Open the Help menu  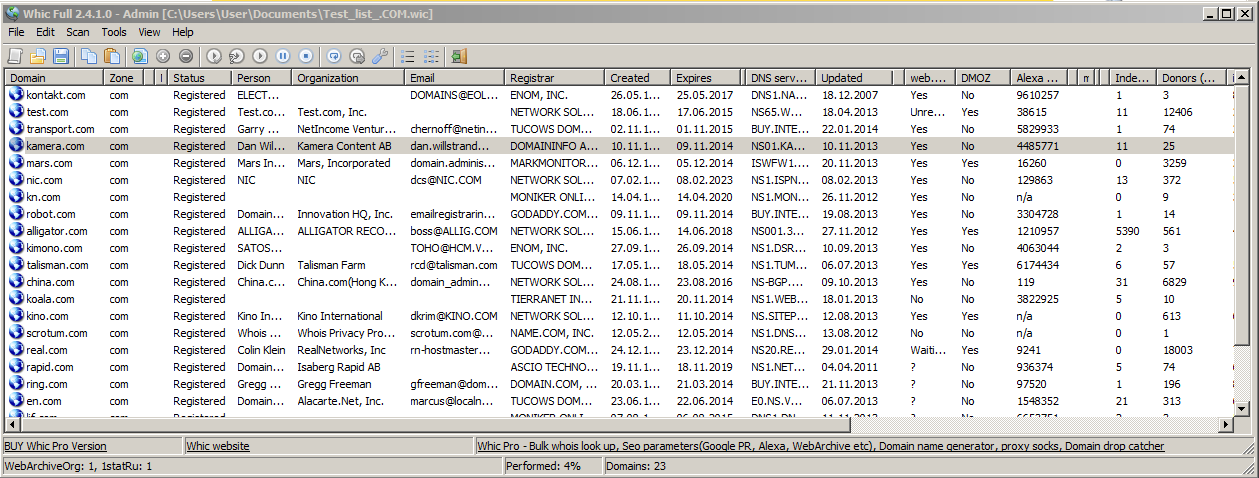pyautogui.click(x=183, y=32)
